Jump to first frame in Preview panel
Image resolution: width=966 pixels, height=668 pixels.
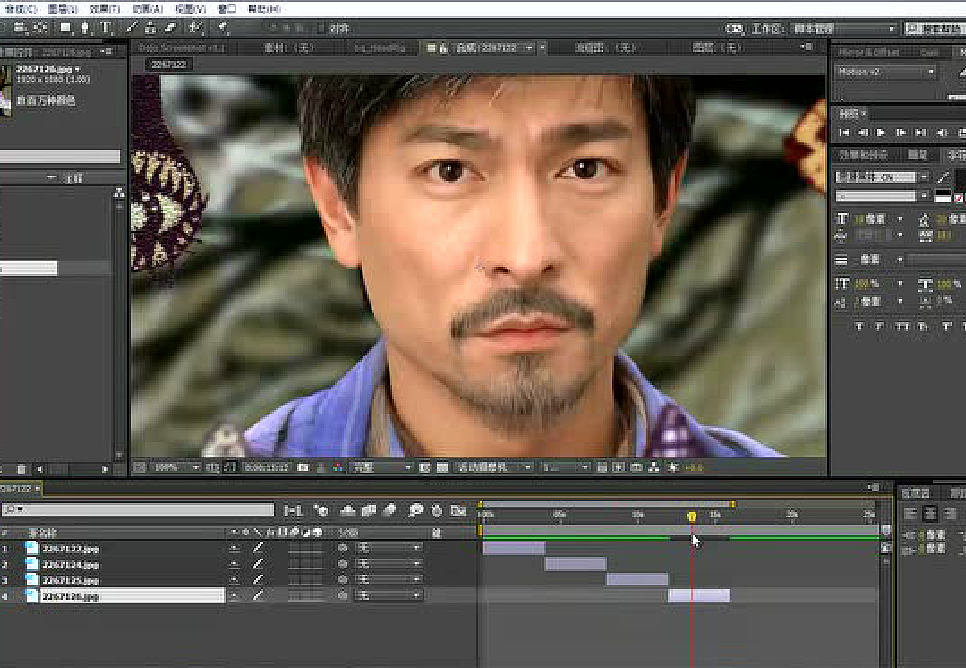click(x=845, y=132)
